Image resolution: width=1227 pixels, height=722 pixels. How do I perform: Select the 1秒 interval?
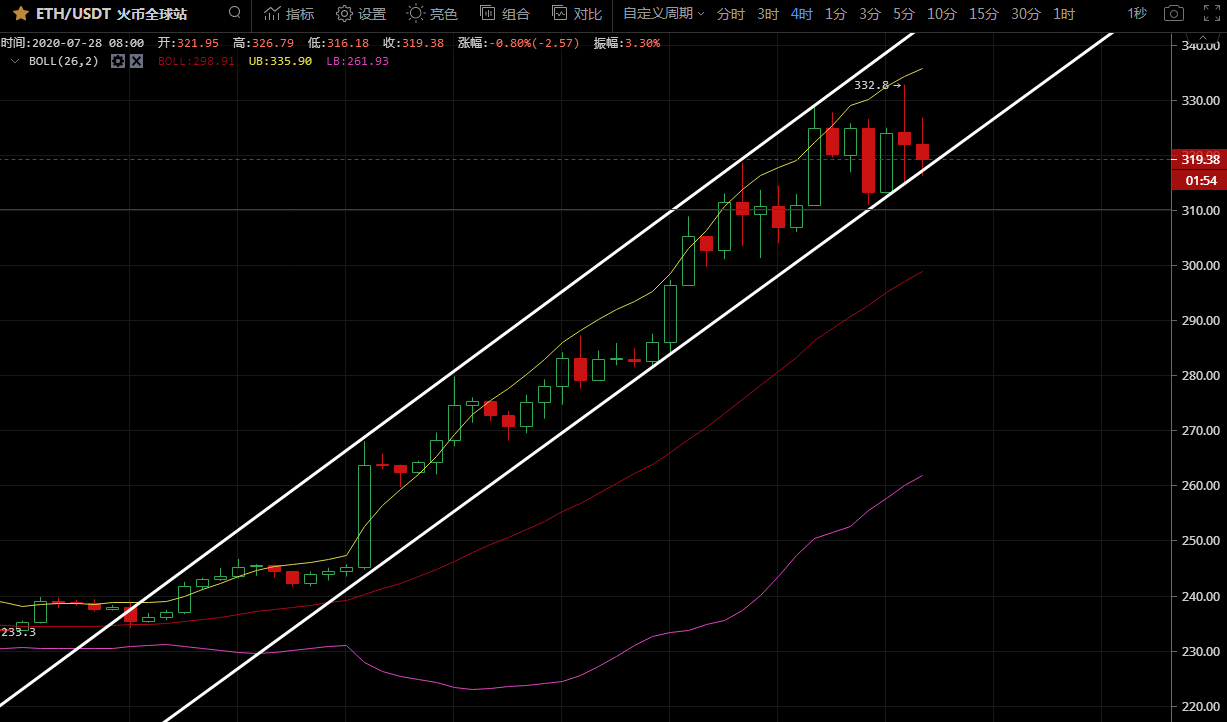[x=1137, y=14]
